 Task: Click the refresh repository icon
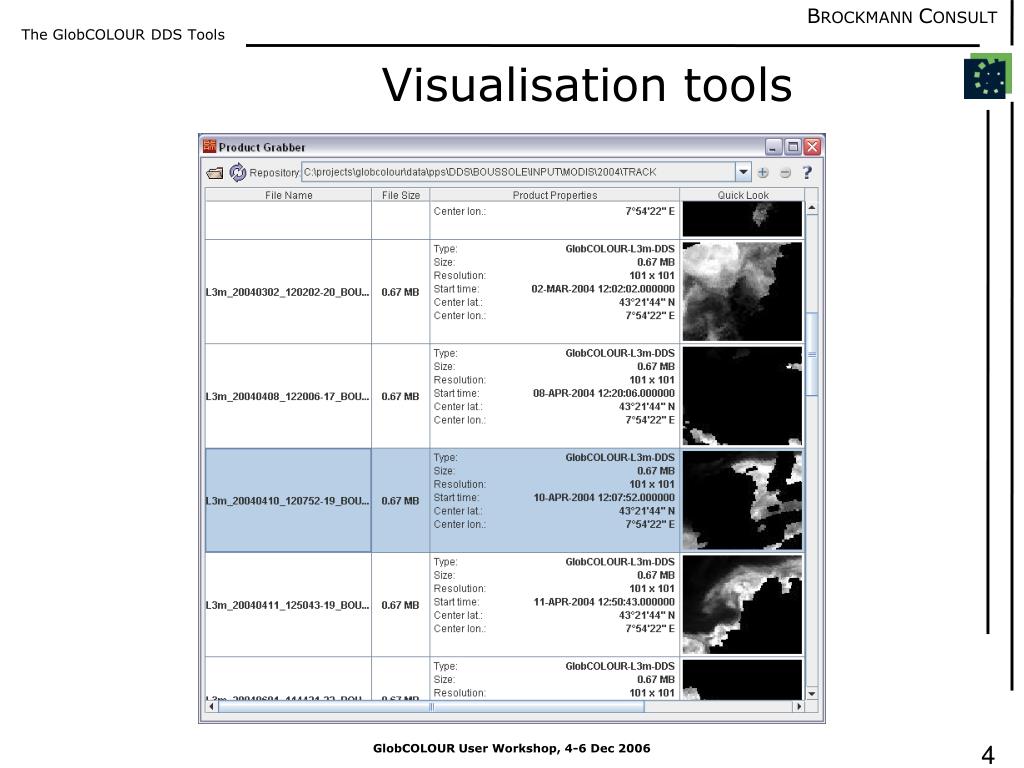[x=238, y=172]
